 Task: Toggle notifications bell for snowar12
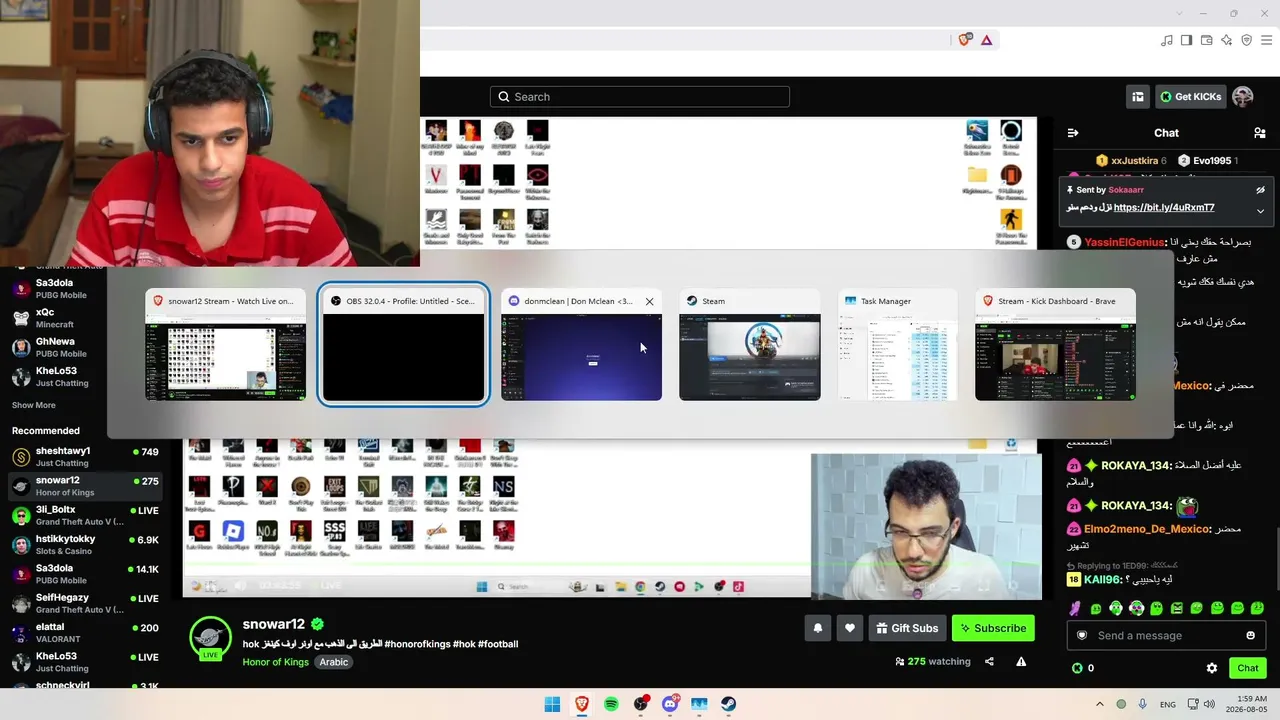(818, 628)
